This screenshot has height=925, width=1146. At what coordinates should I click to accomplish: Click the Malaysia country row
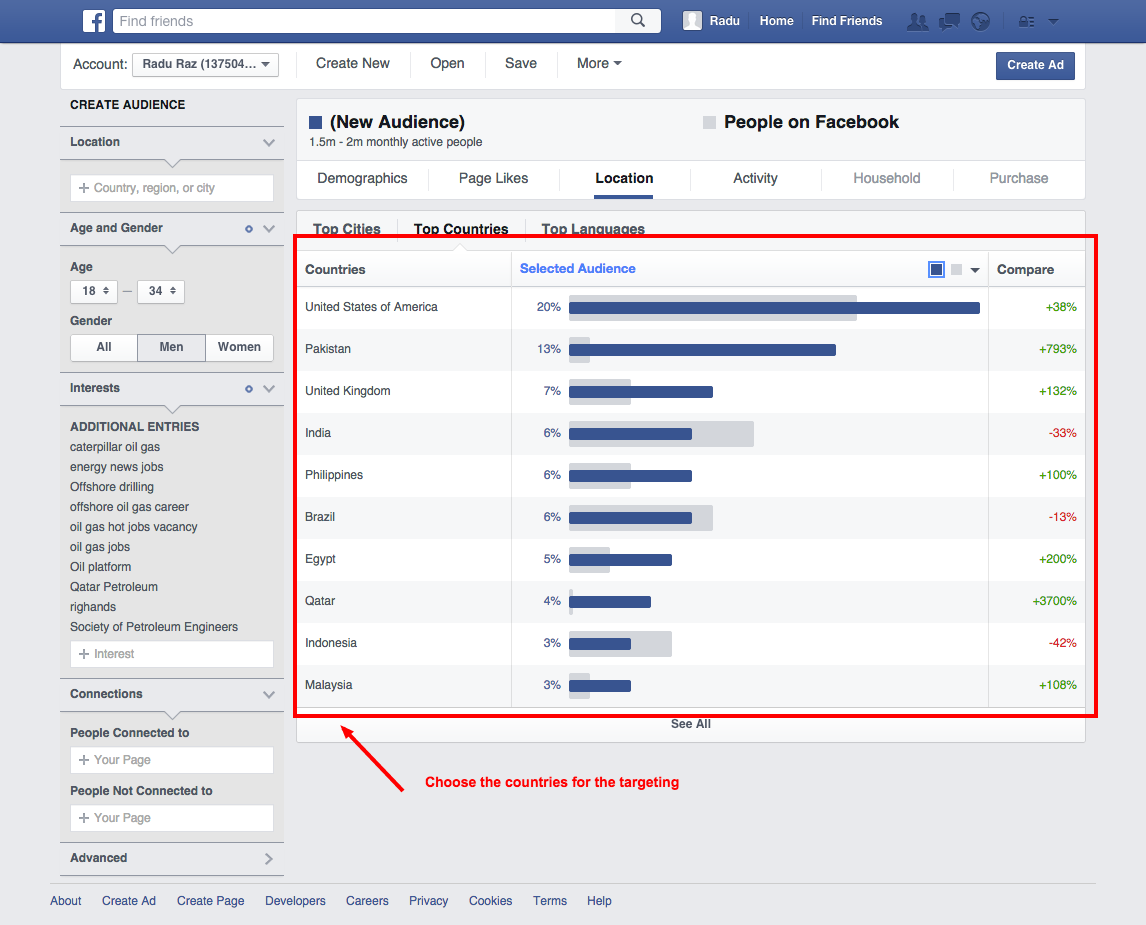point(691,685)
